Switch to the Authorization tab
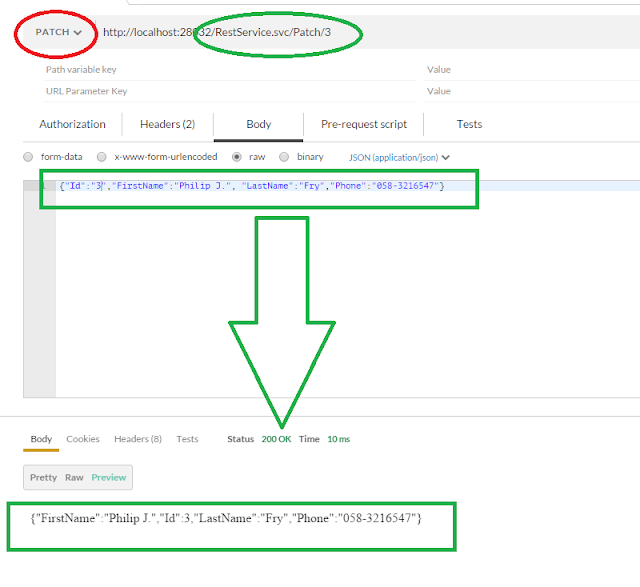The image size is (640, 587). click(72, 124)
